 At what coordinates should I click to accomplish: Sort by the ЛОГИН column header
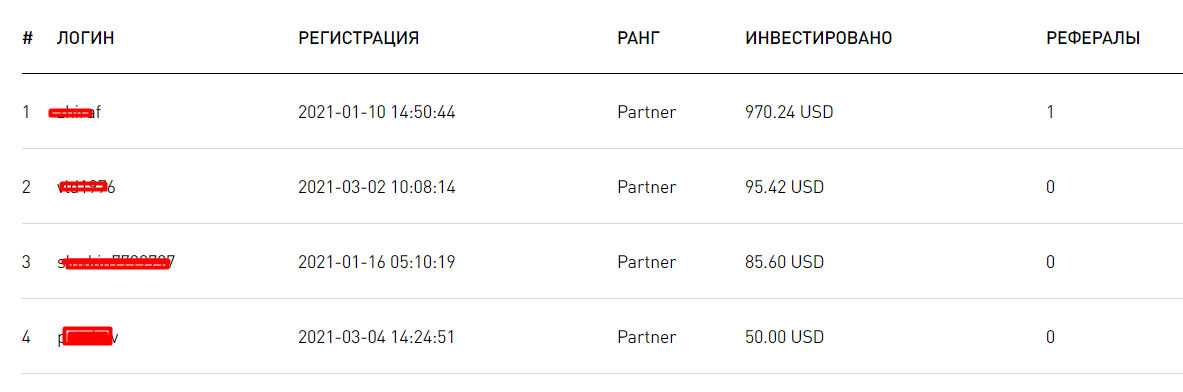tap(85, 38)
